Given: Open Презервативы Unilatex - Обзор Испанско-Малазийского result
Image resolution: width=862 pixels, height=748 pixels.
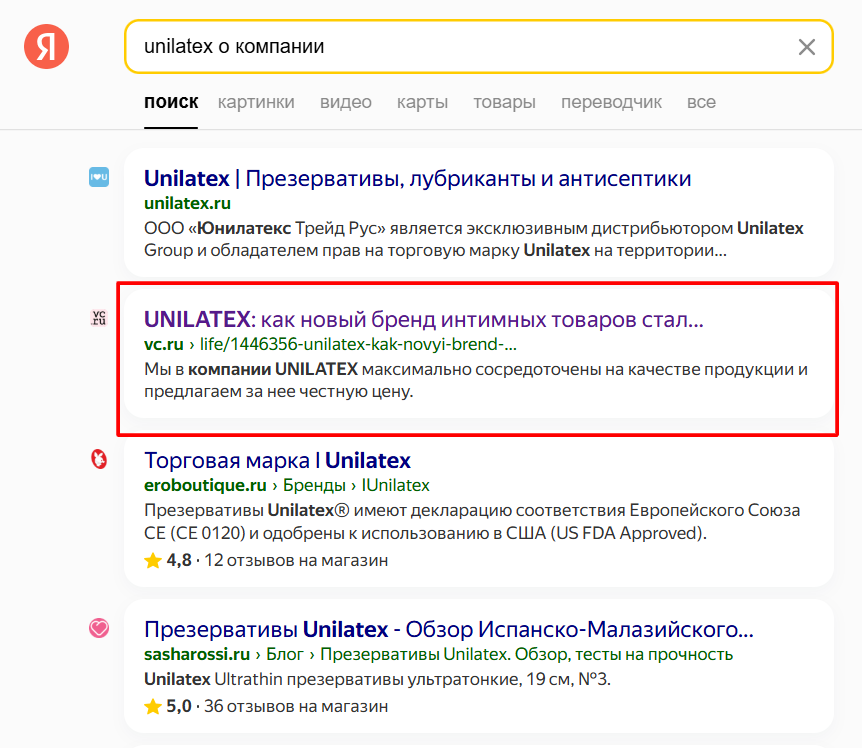Looking at the screenshot, I should coord(449,629).
